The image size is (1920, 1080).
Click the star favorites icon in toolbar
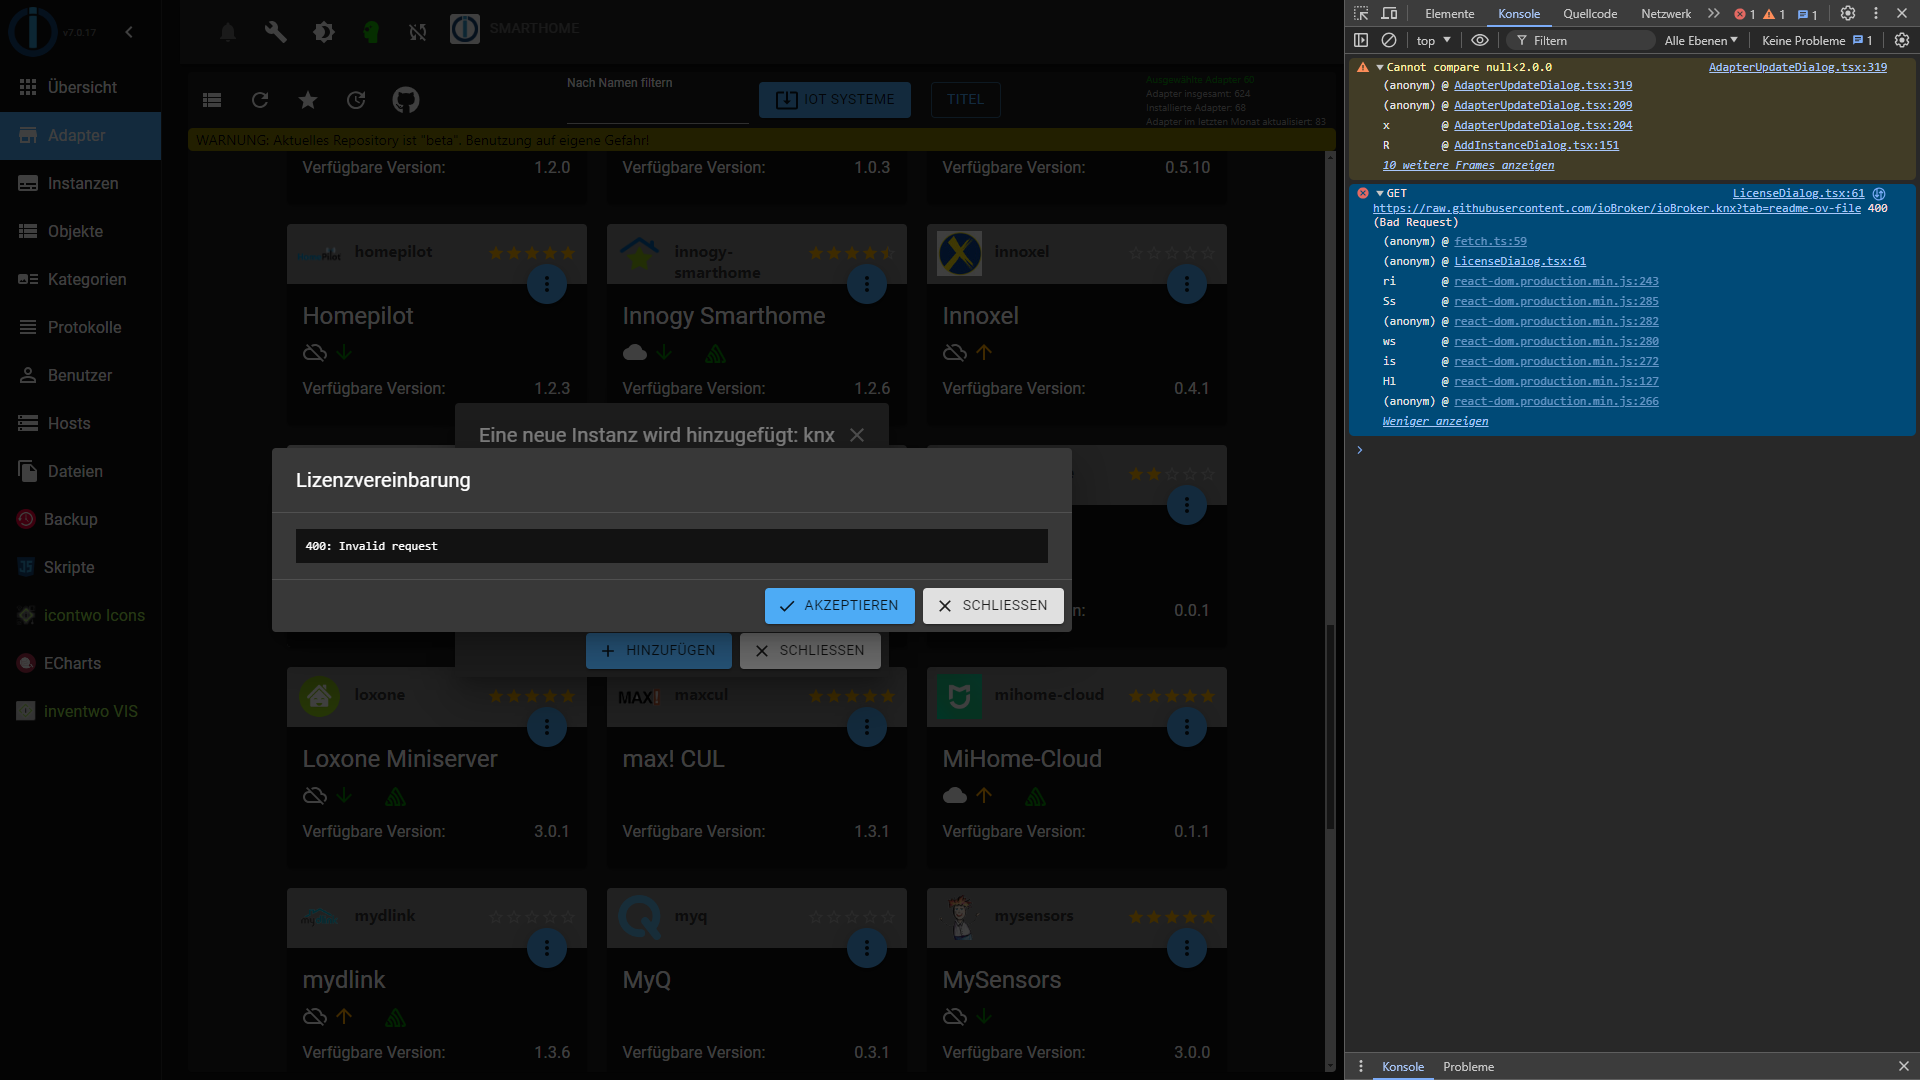tap(308, 100)
